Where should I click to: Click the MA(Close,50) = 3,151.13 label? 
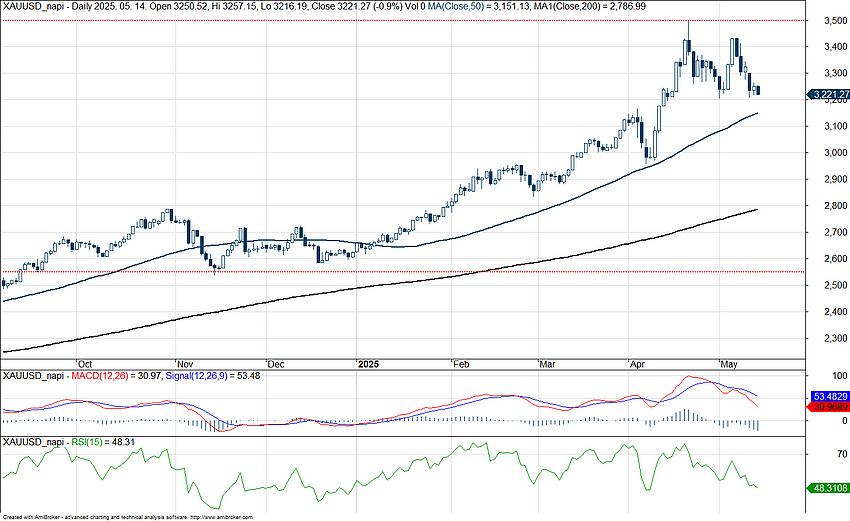480,6
